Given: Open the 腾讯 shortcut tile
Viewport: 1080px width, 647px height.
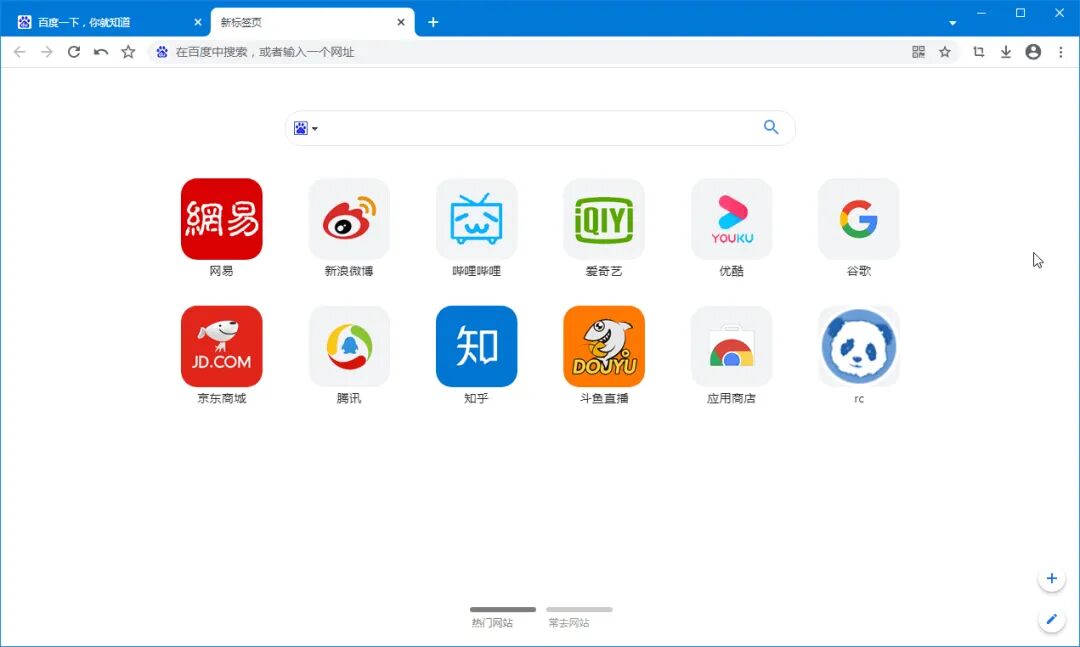Looking at the screenshot, I should pyautogui.click(x=349, y=347).
